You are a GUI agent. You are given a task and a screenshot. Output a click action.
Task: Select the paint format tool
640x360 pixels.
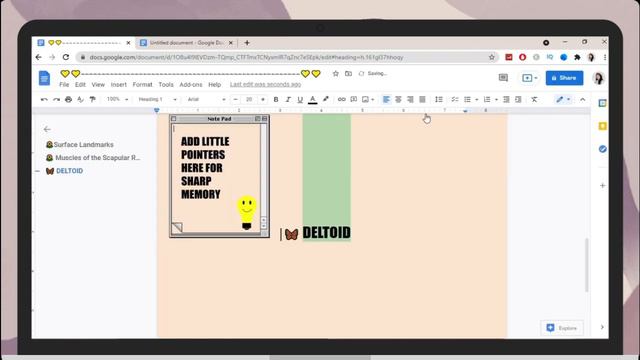coord(93,99)
